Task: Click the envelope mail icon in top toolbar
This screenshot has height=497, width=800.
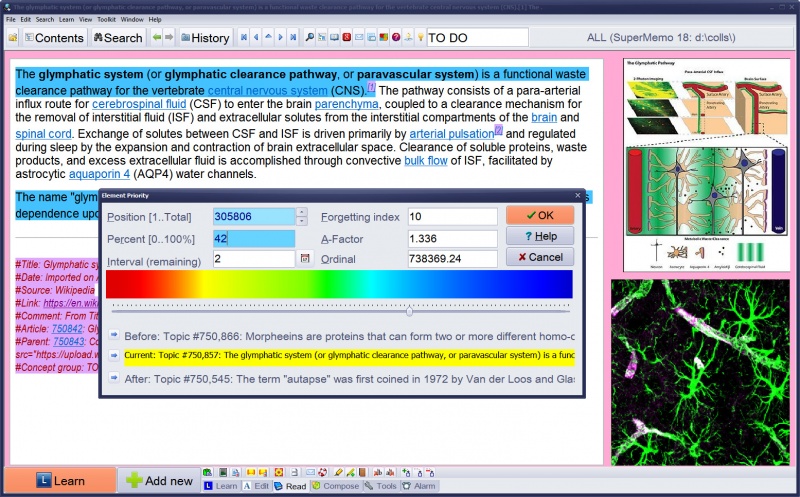Action: pos(359,37)
